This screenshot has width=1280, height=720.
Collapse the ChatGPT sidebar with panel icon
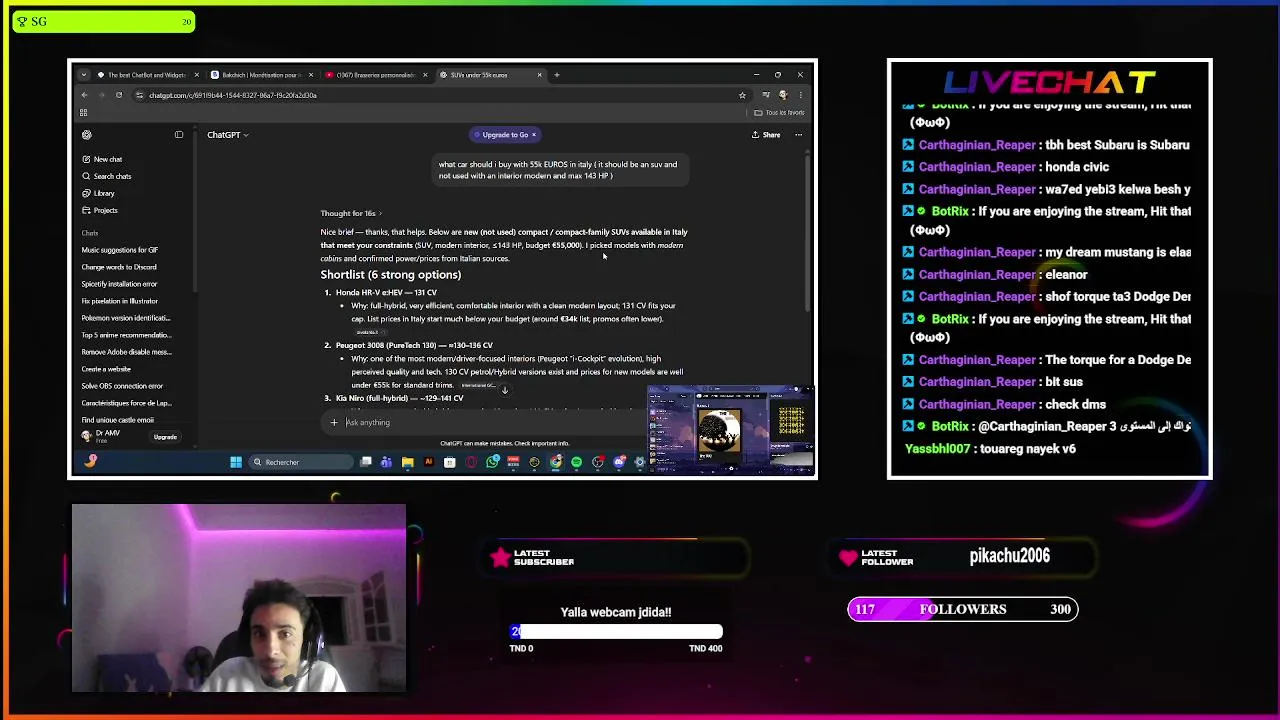[179, 134]
